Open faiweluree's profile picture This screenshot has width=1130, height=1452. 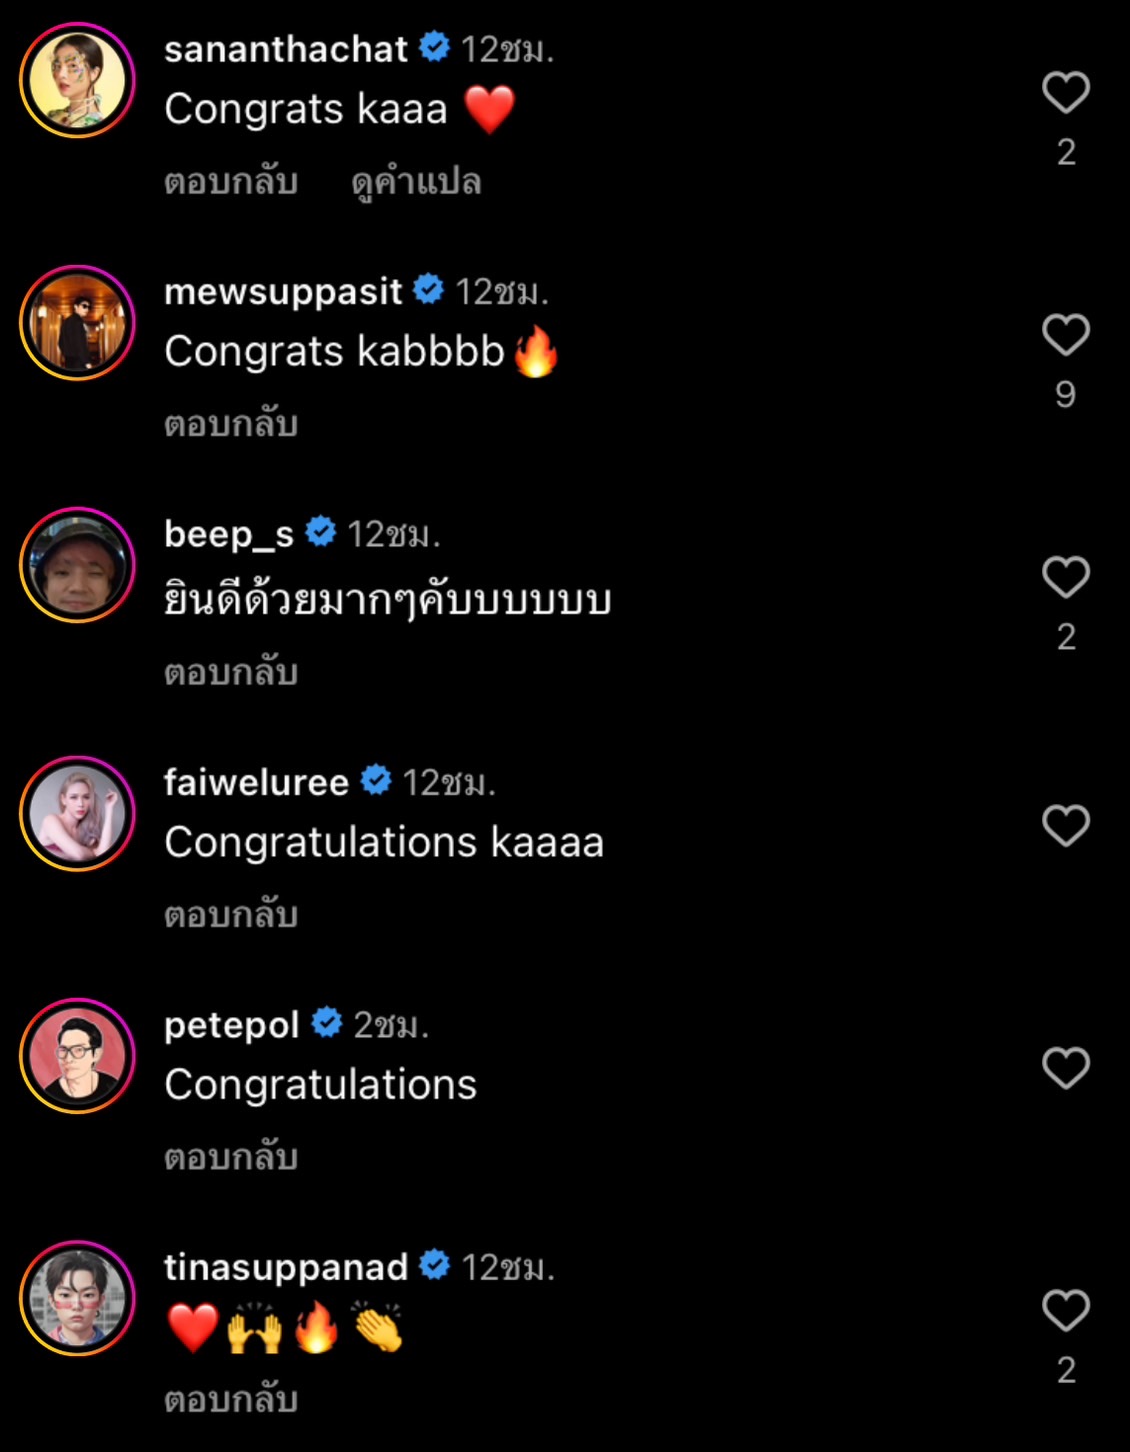(77, 813)
